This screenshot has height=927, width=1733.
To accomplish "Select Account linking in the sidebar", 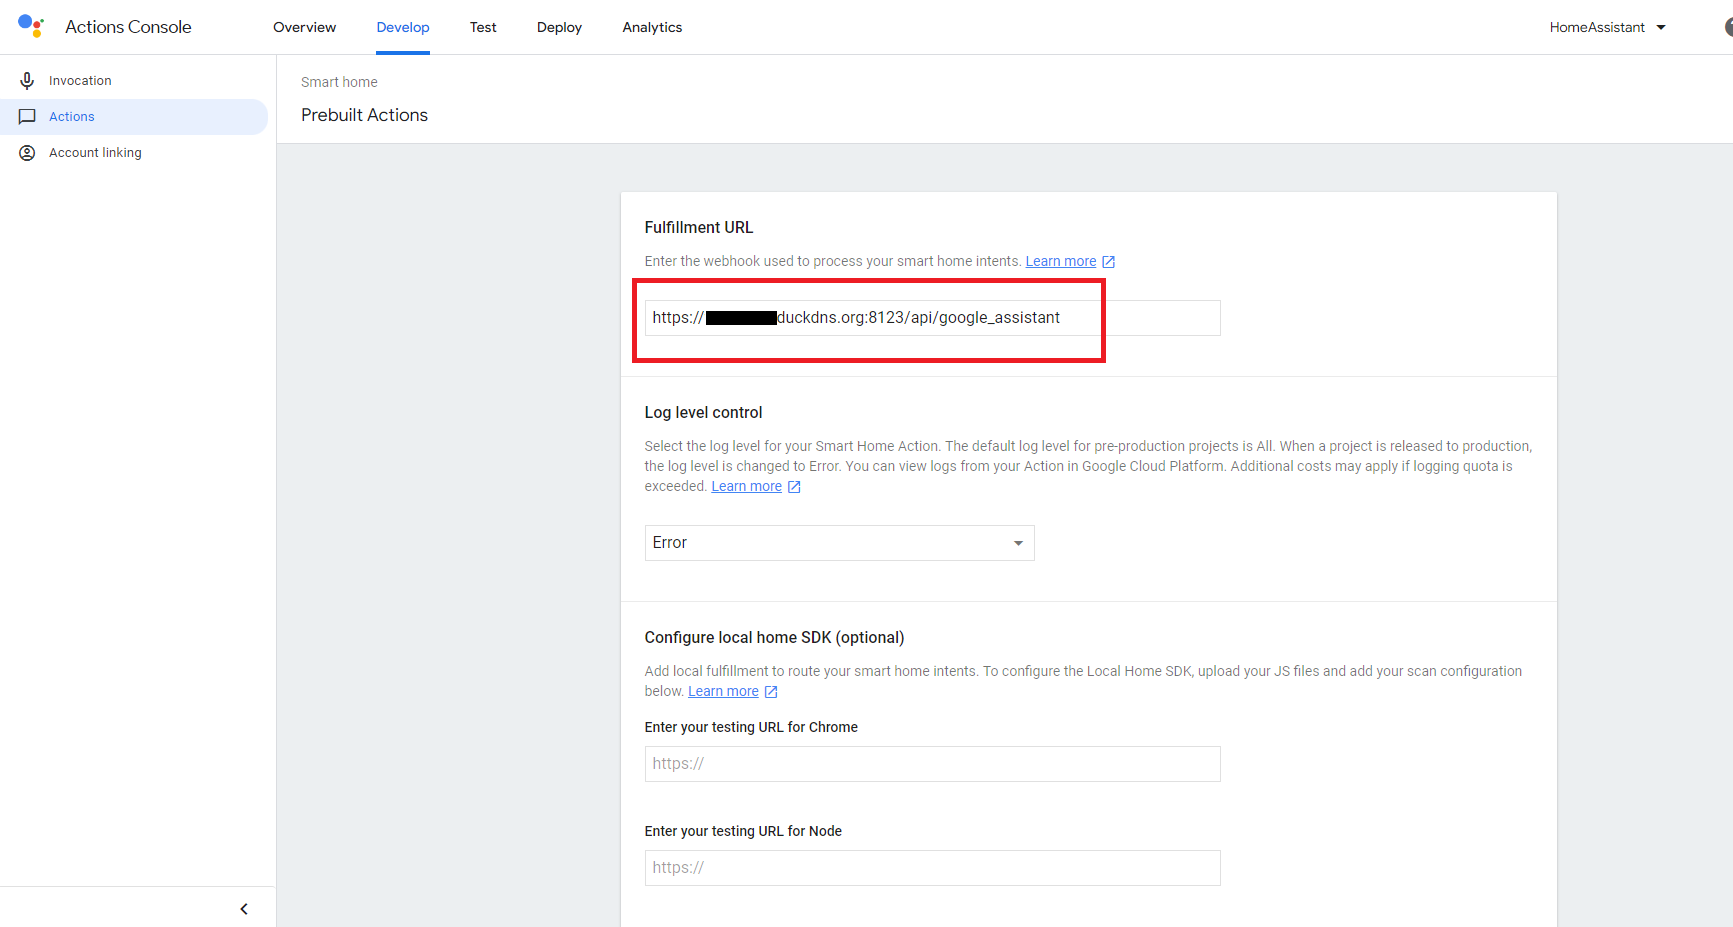I will click(x=95, y=153).
